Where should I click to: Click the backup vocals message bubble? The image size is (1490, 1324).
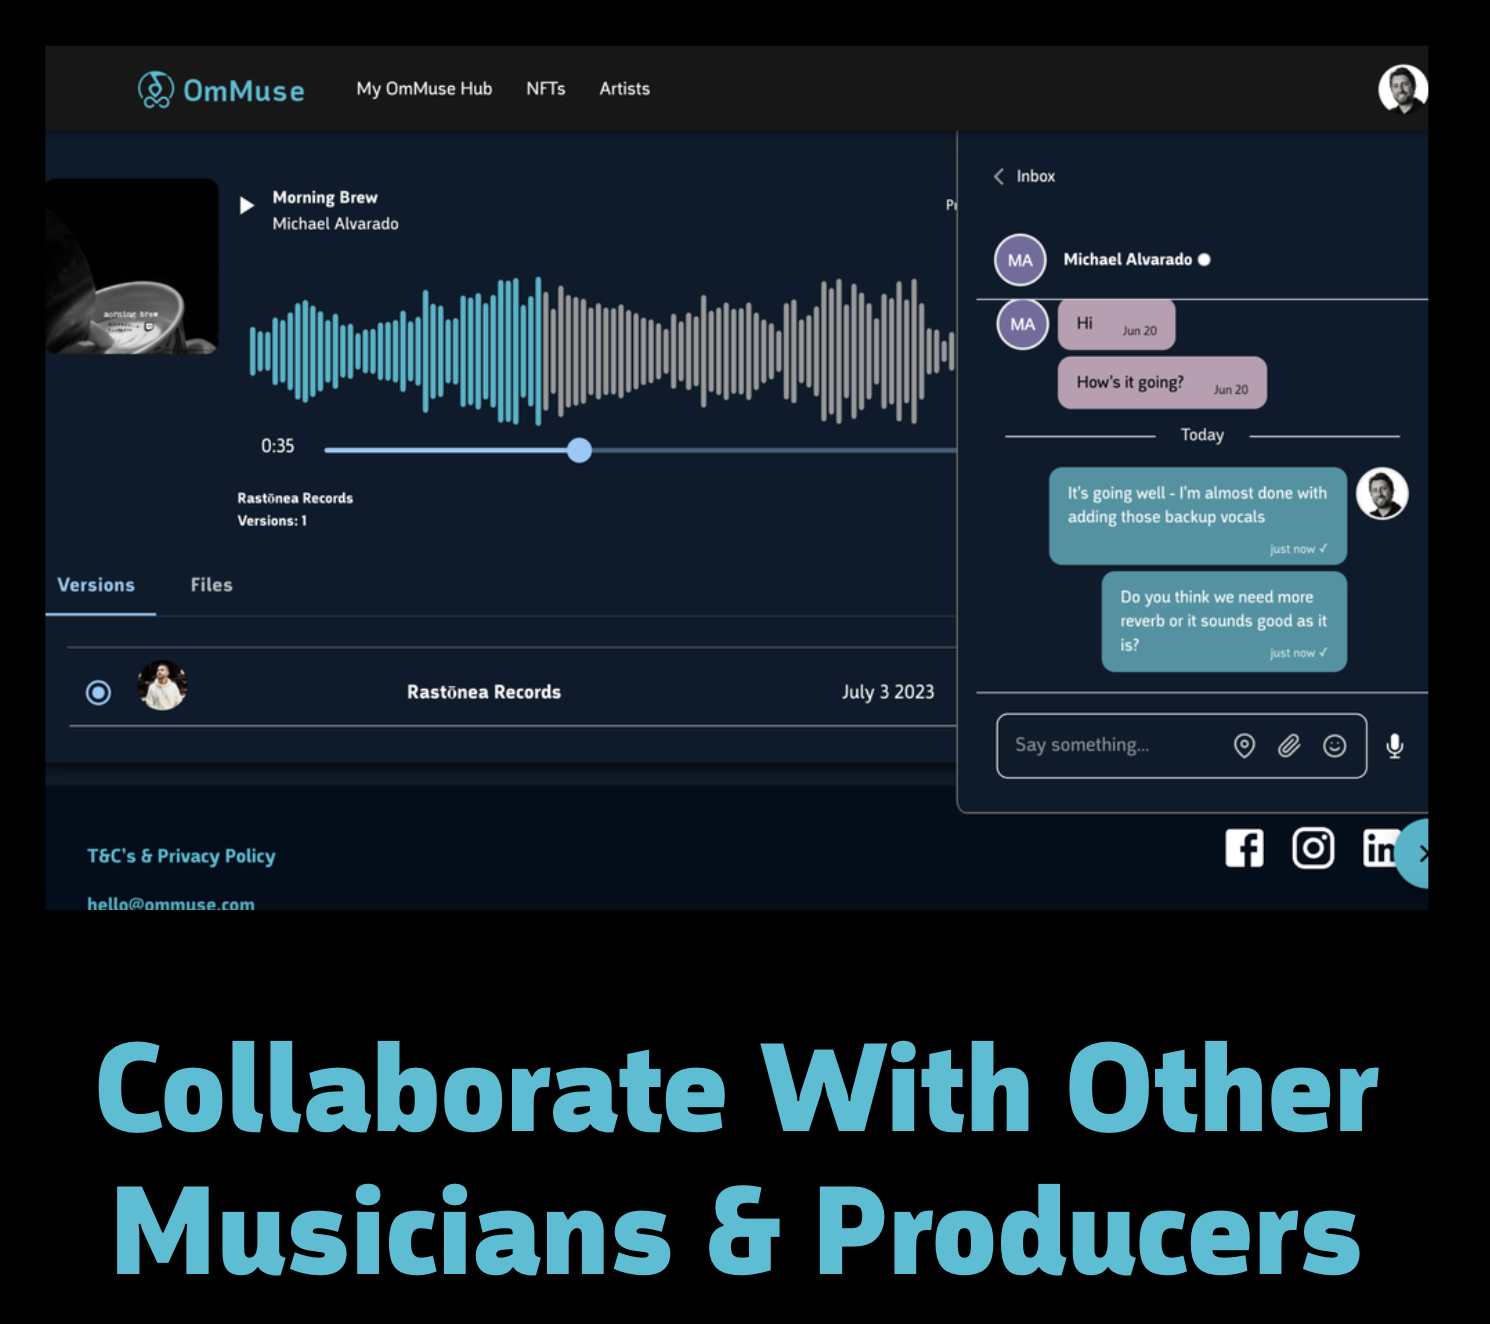tap(1198, 516)
